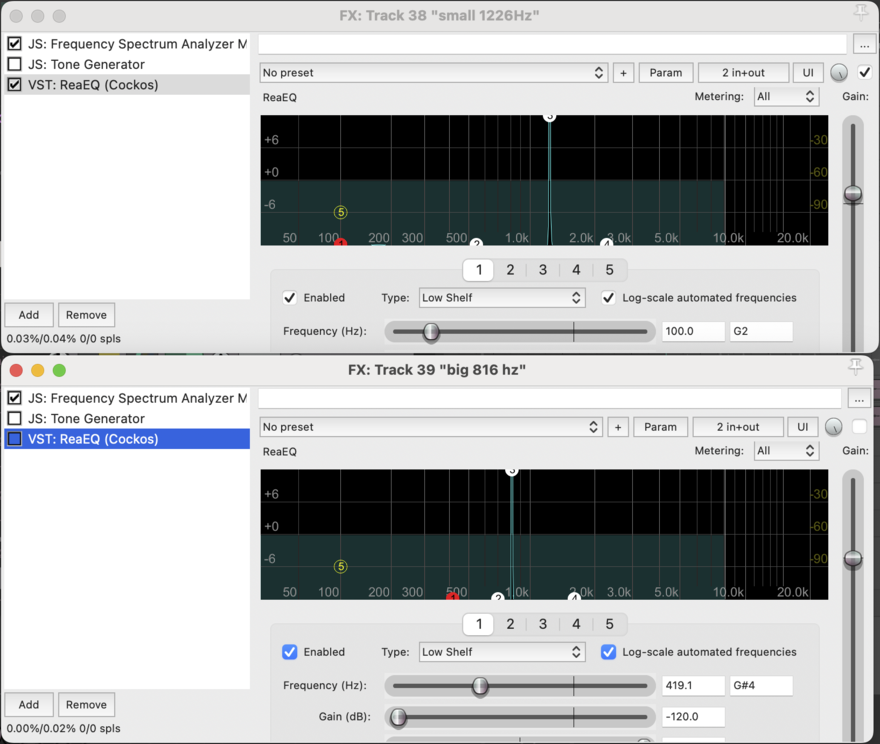Enable JS: Tone Generator in Track 39
The height and width of the screenshot is (744, 880).
click(15, 419)
